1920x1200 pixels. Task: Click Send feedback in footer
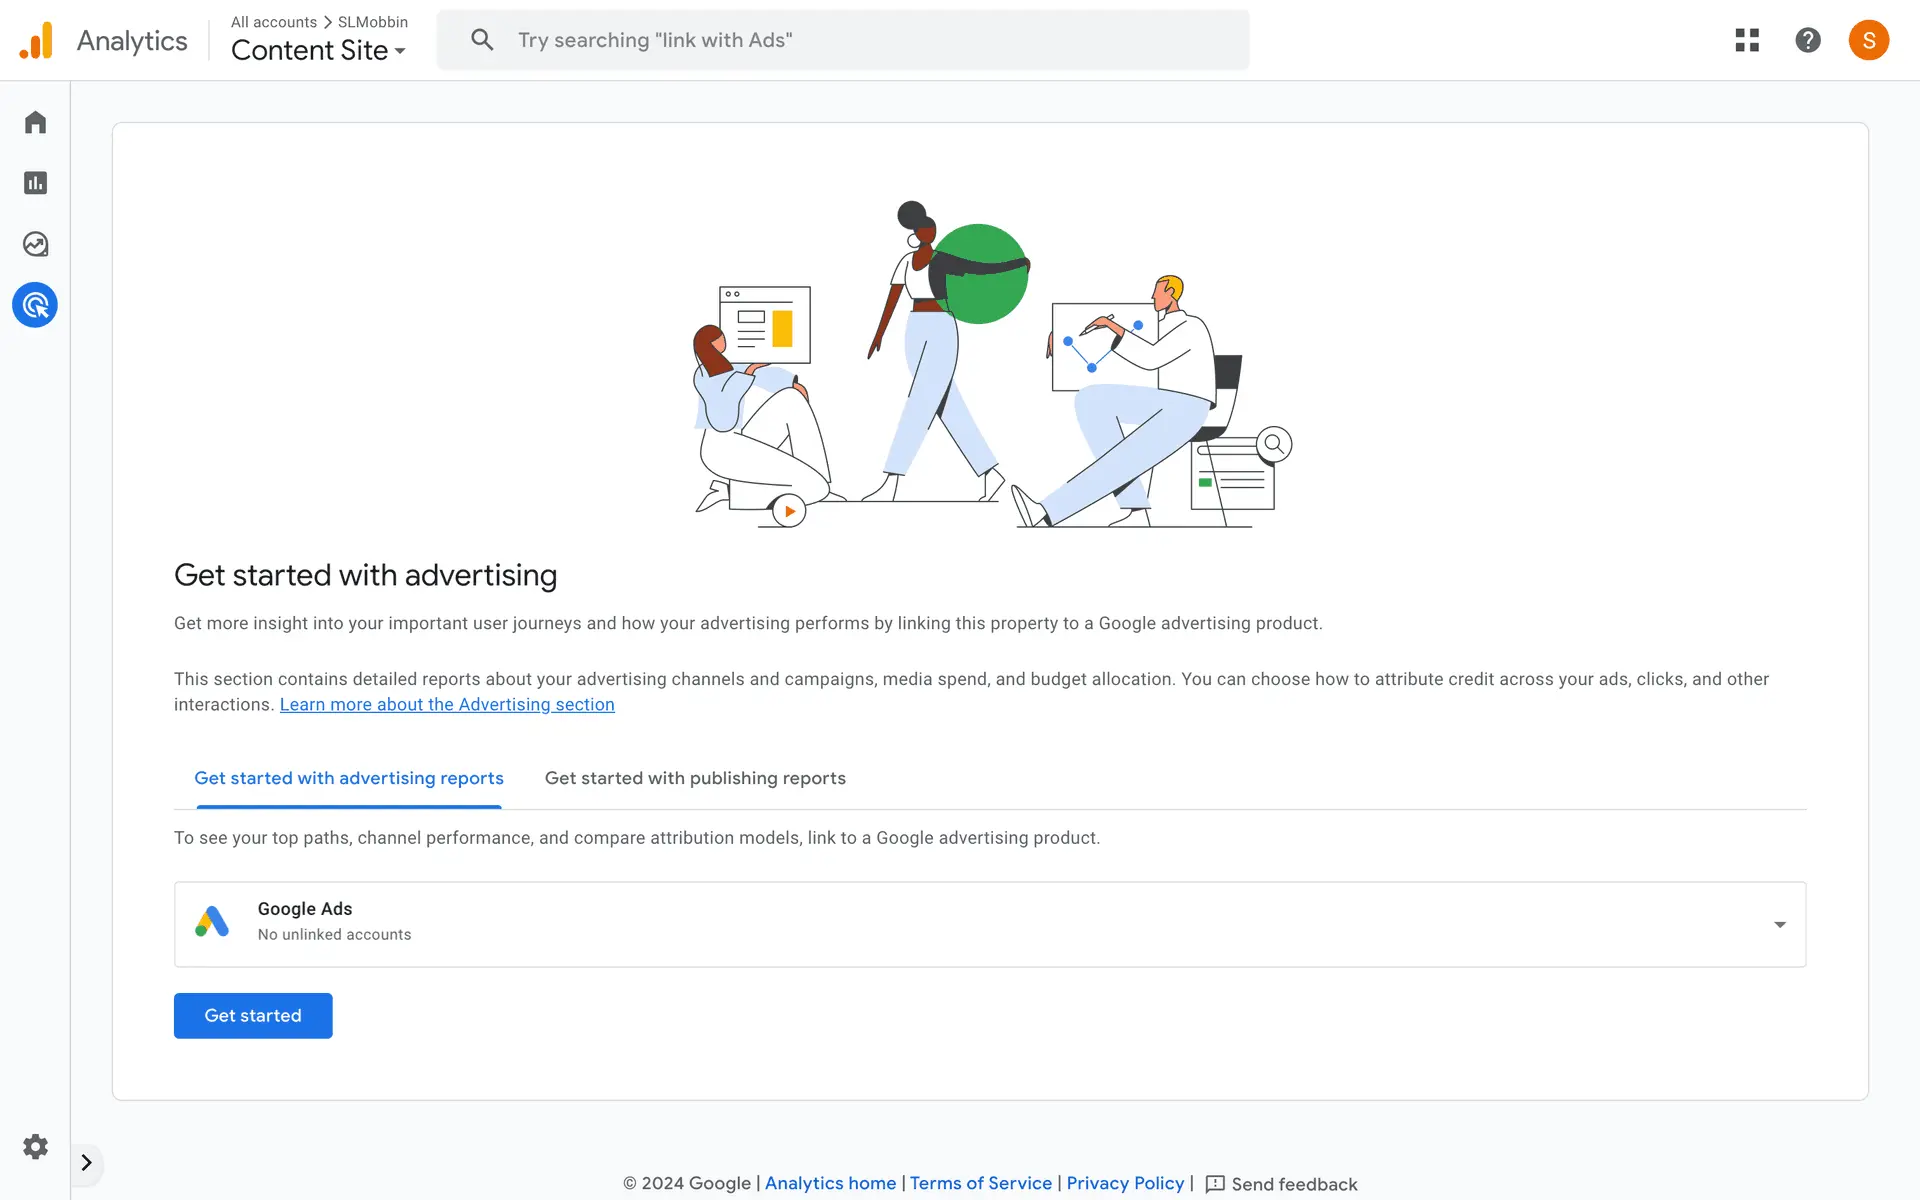coord(1282,1184)
